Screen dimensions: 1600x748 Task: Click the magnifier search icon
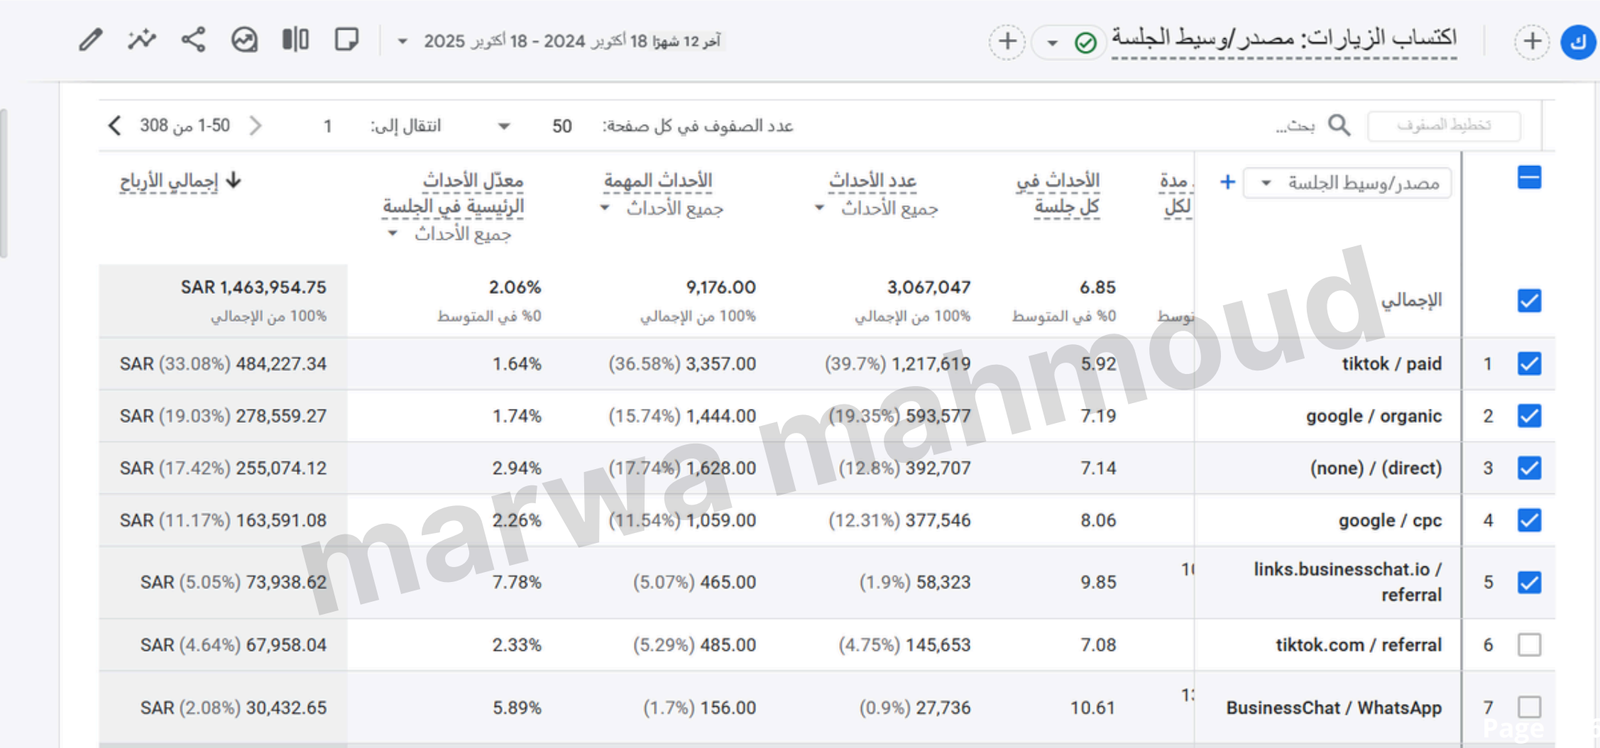point(1339,125)
